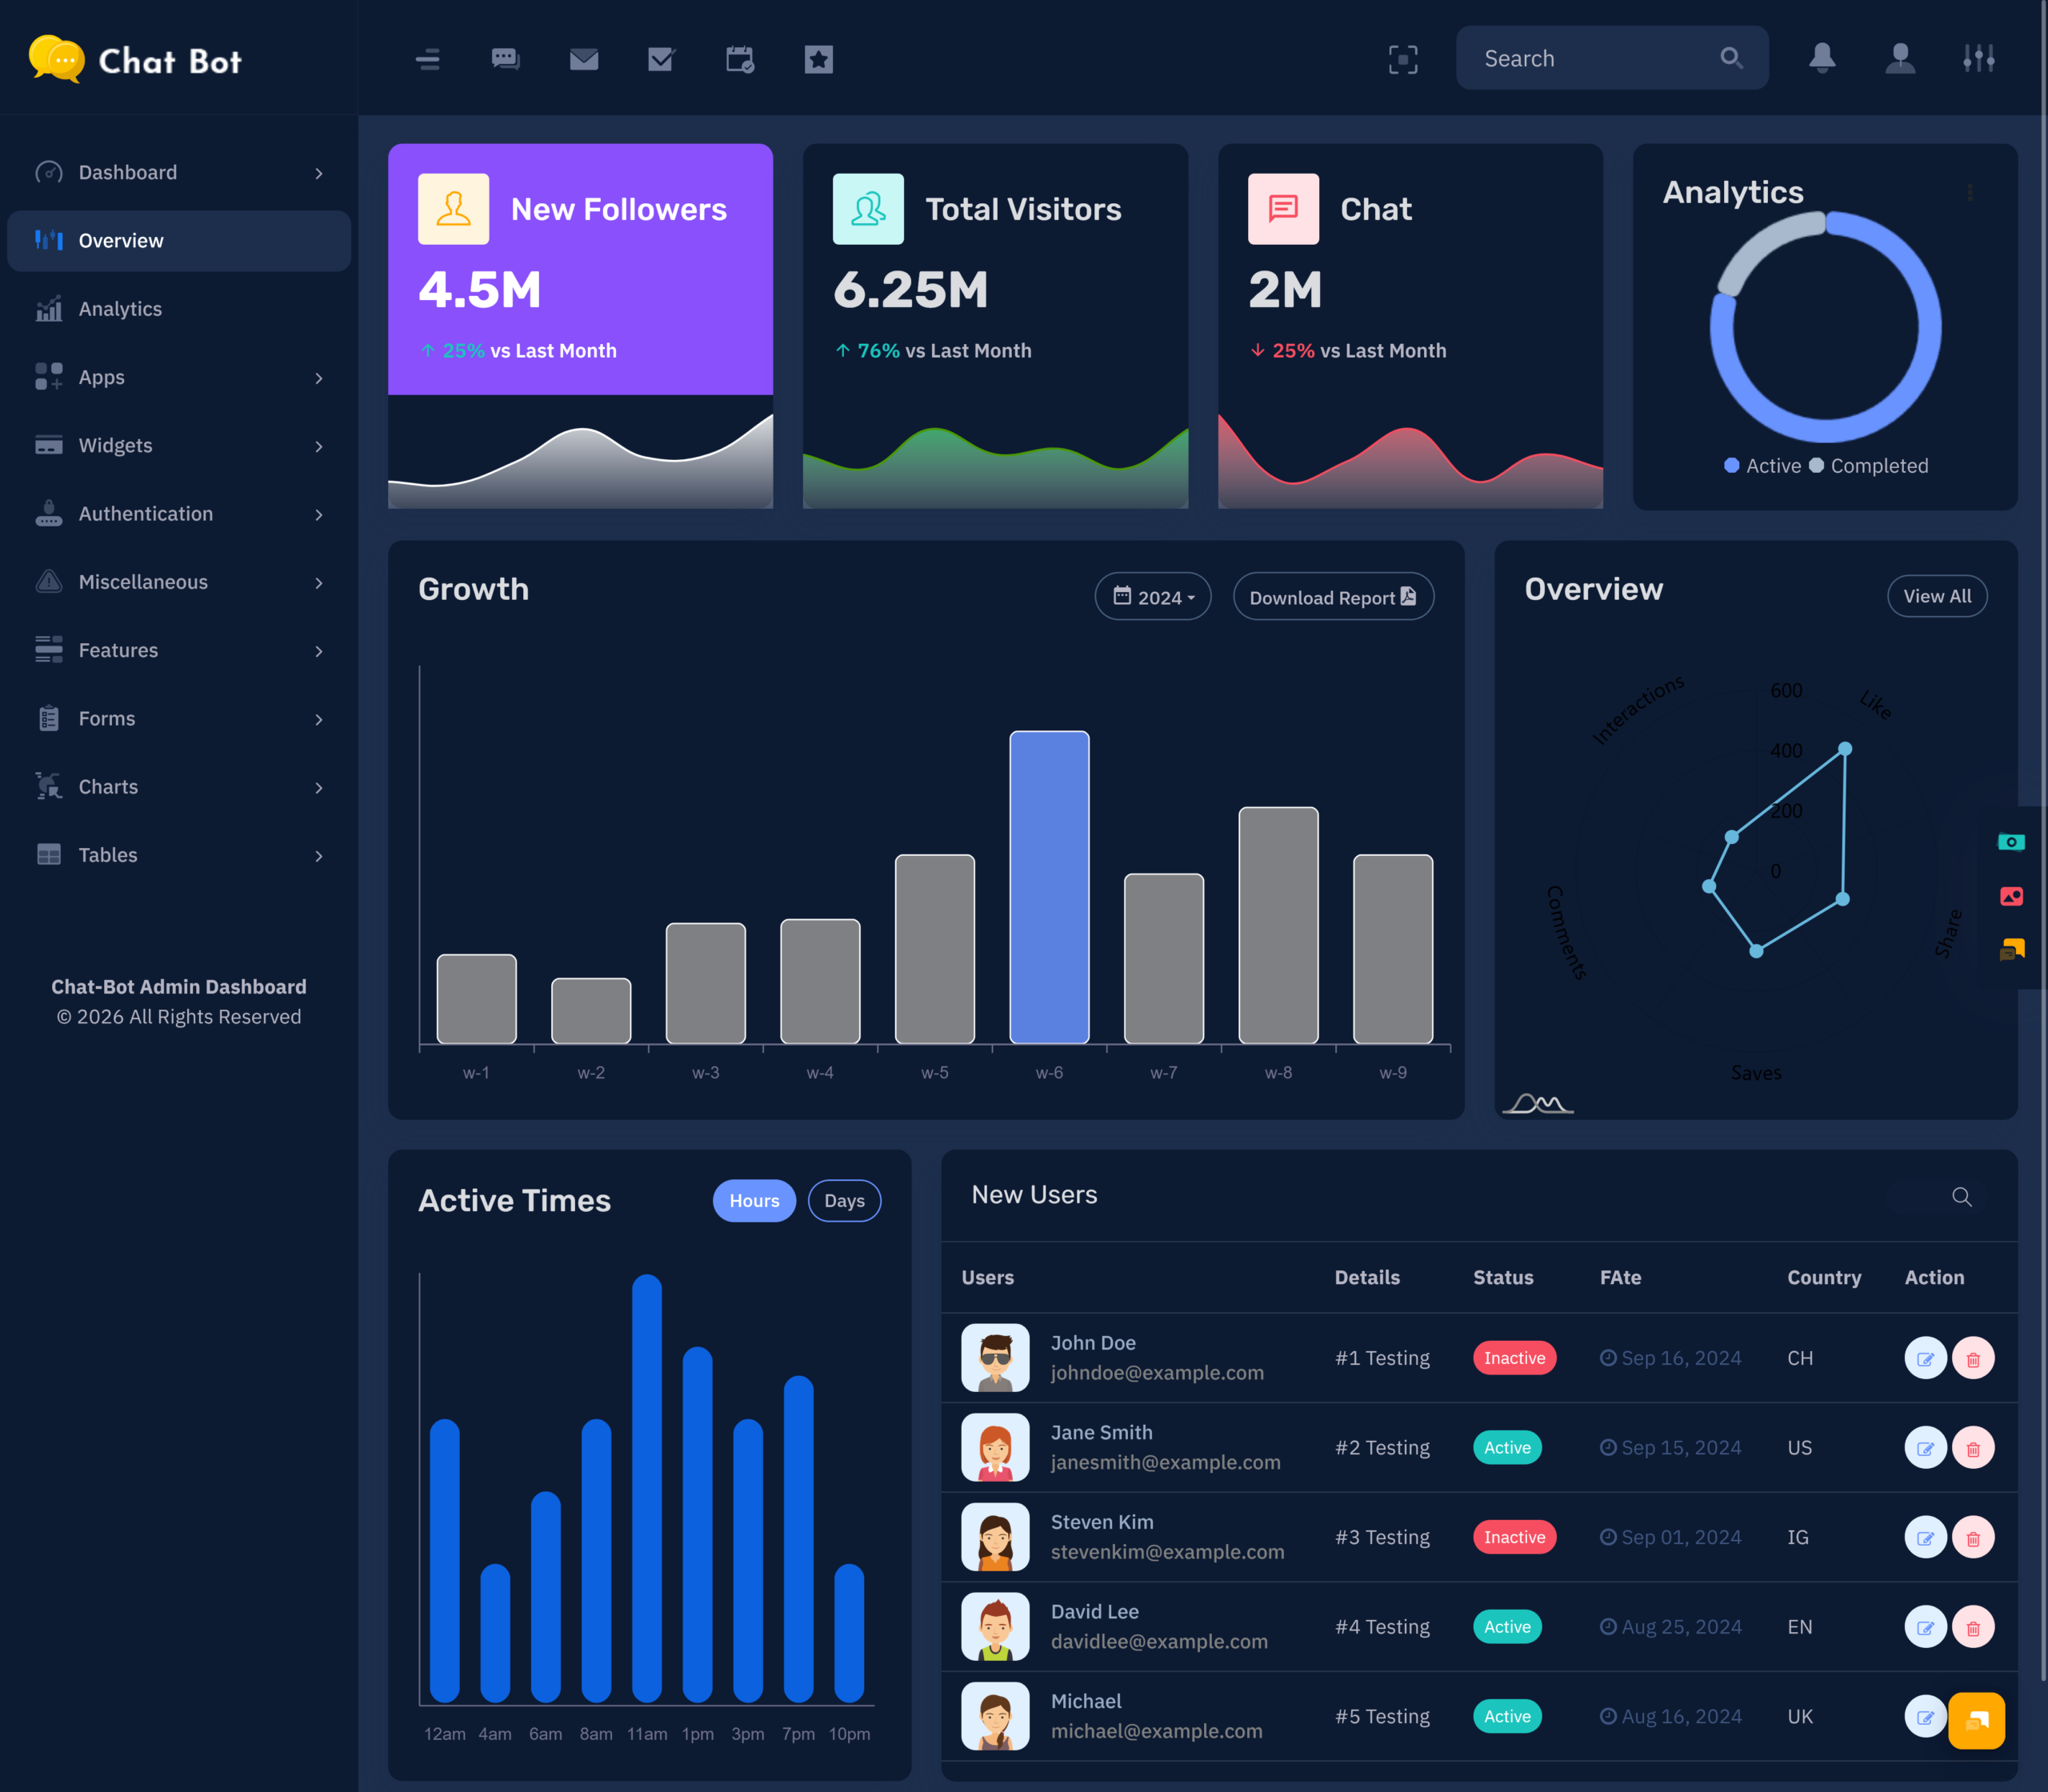This screenshot has width=2048, height=1792.
Task: Edit Jane Smith user row
Action: (1925, 1448)
